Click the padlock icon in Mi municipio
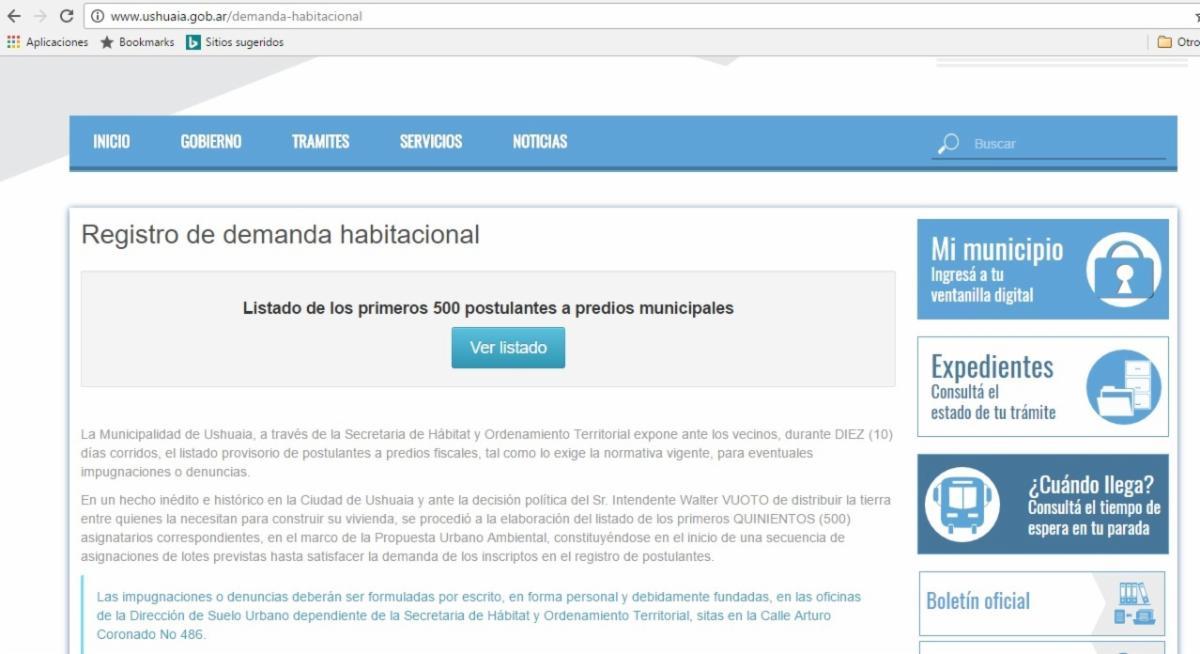The image size is (1200, 654). (x=1124, y=270)
